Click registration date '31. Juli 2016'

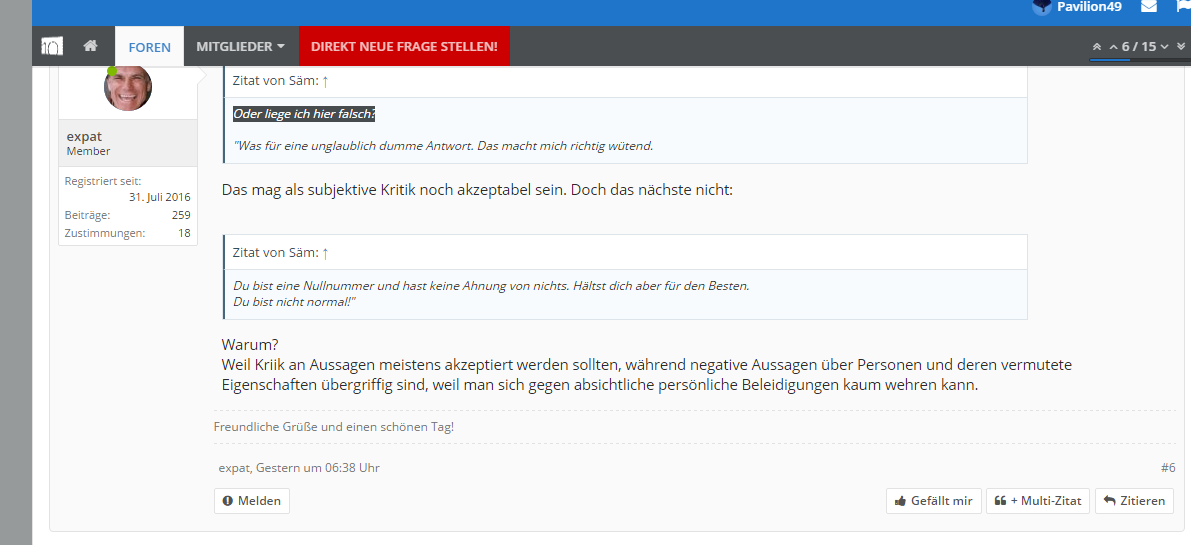click(x=160, y=197)
